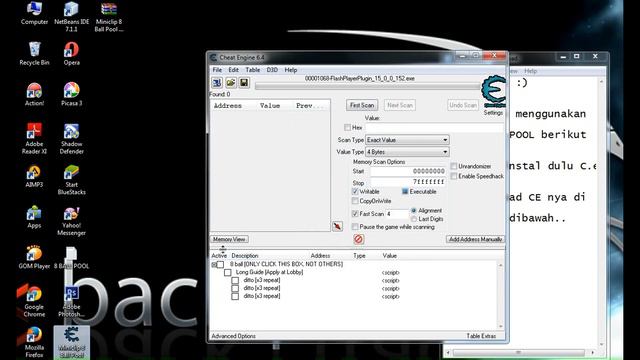Open the Value Type 4 Bytes dropdown

pos(407,152)
